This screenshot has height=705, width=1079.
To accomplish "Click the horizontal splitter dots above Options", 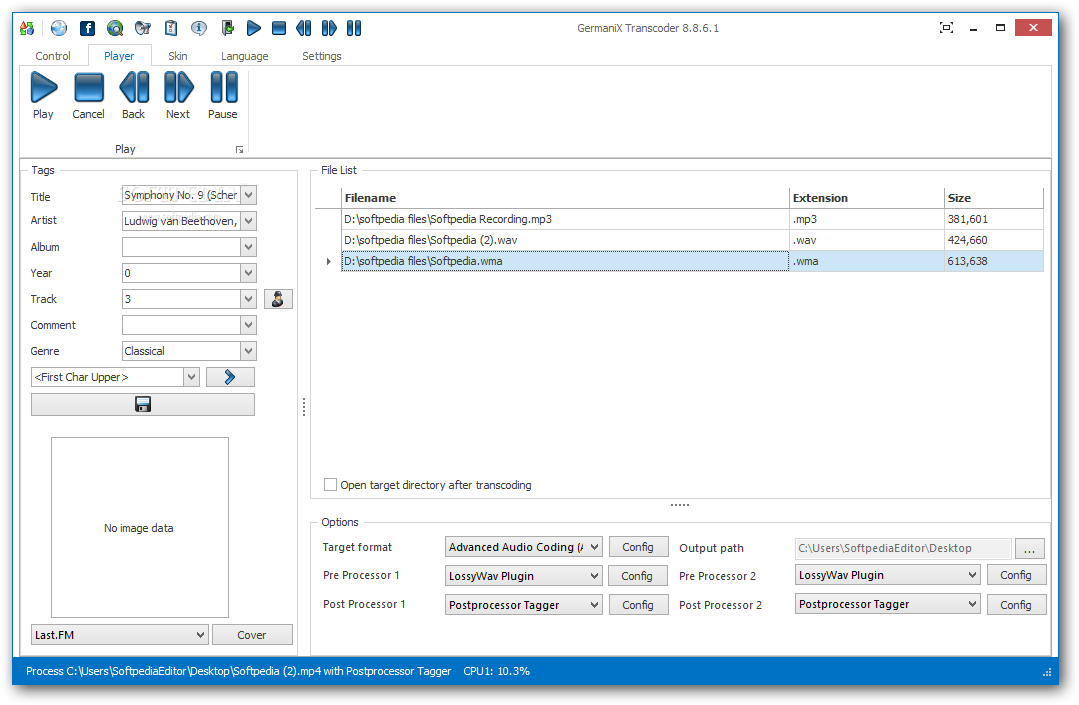I will (680, 505).
